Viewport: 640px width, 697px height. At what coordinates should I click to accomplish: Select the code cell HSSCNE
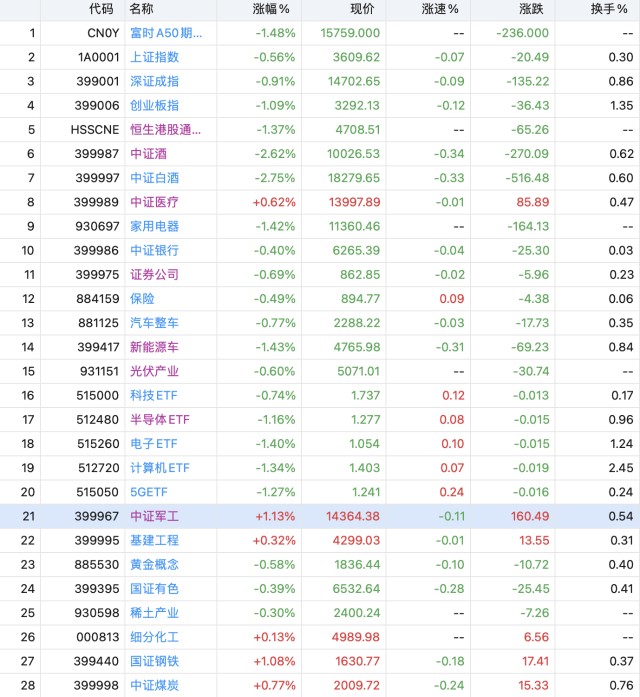pos(95,129)
